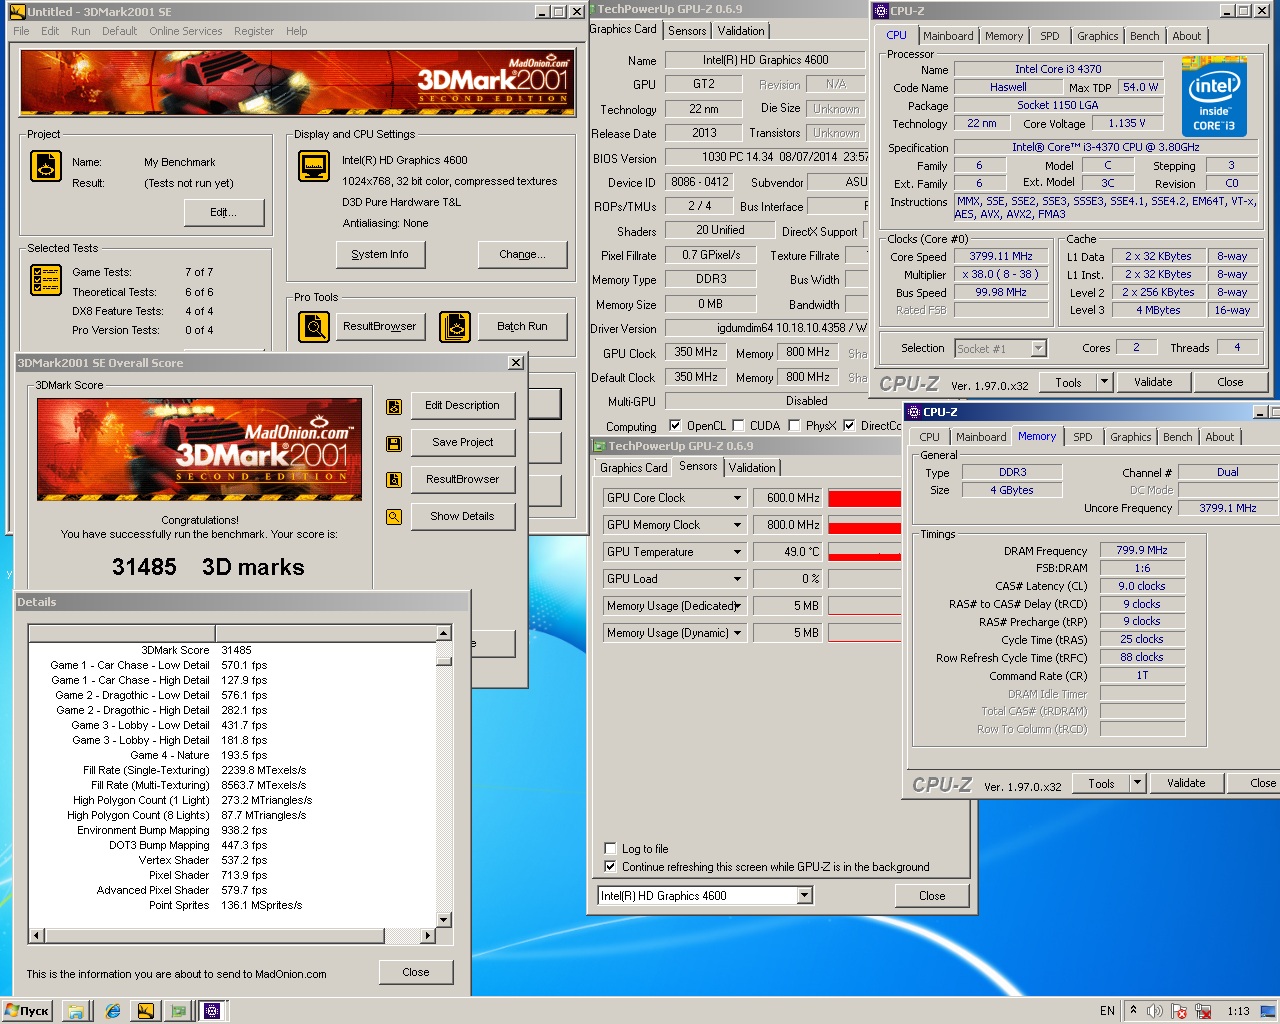Toggle the PhysX checkbox in GPU-Z
This screenshot has width=1280, height=1024.
coord(794,425)
